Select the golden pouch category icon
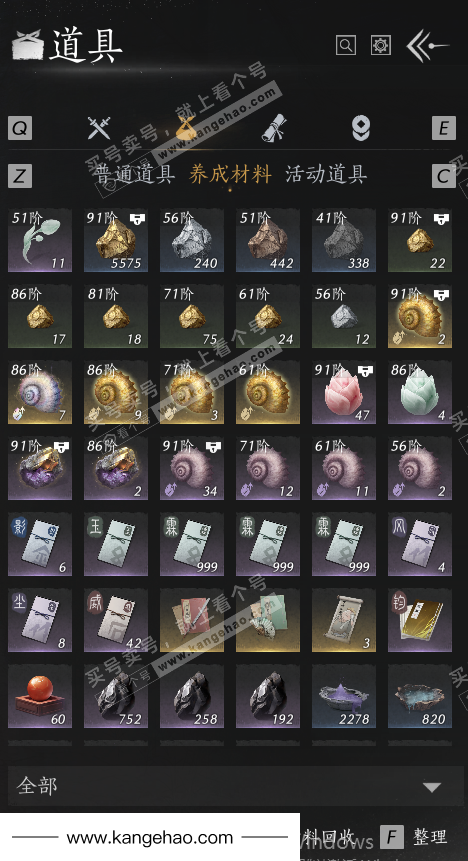 186,127
